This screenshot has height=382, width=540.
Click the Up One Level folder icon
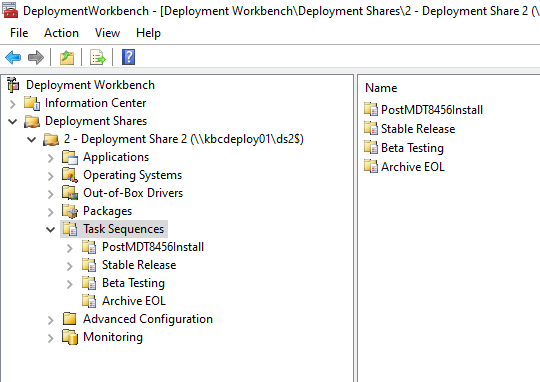[x=67, y=57]
